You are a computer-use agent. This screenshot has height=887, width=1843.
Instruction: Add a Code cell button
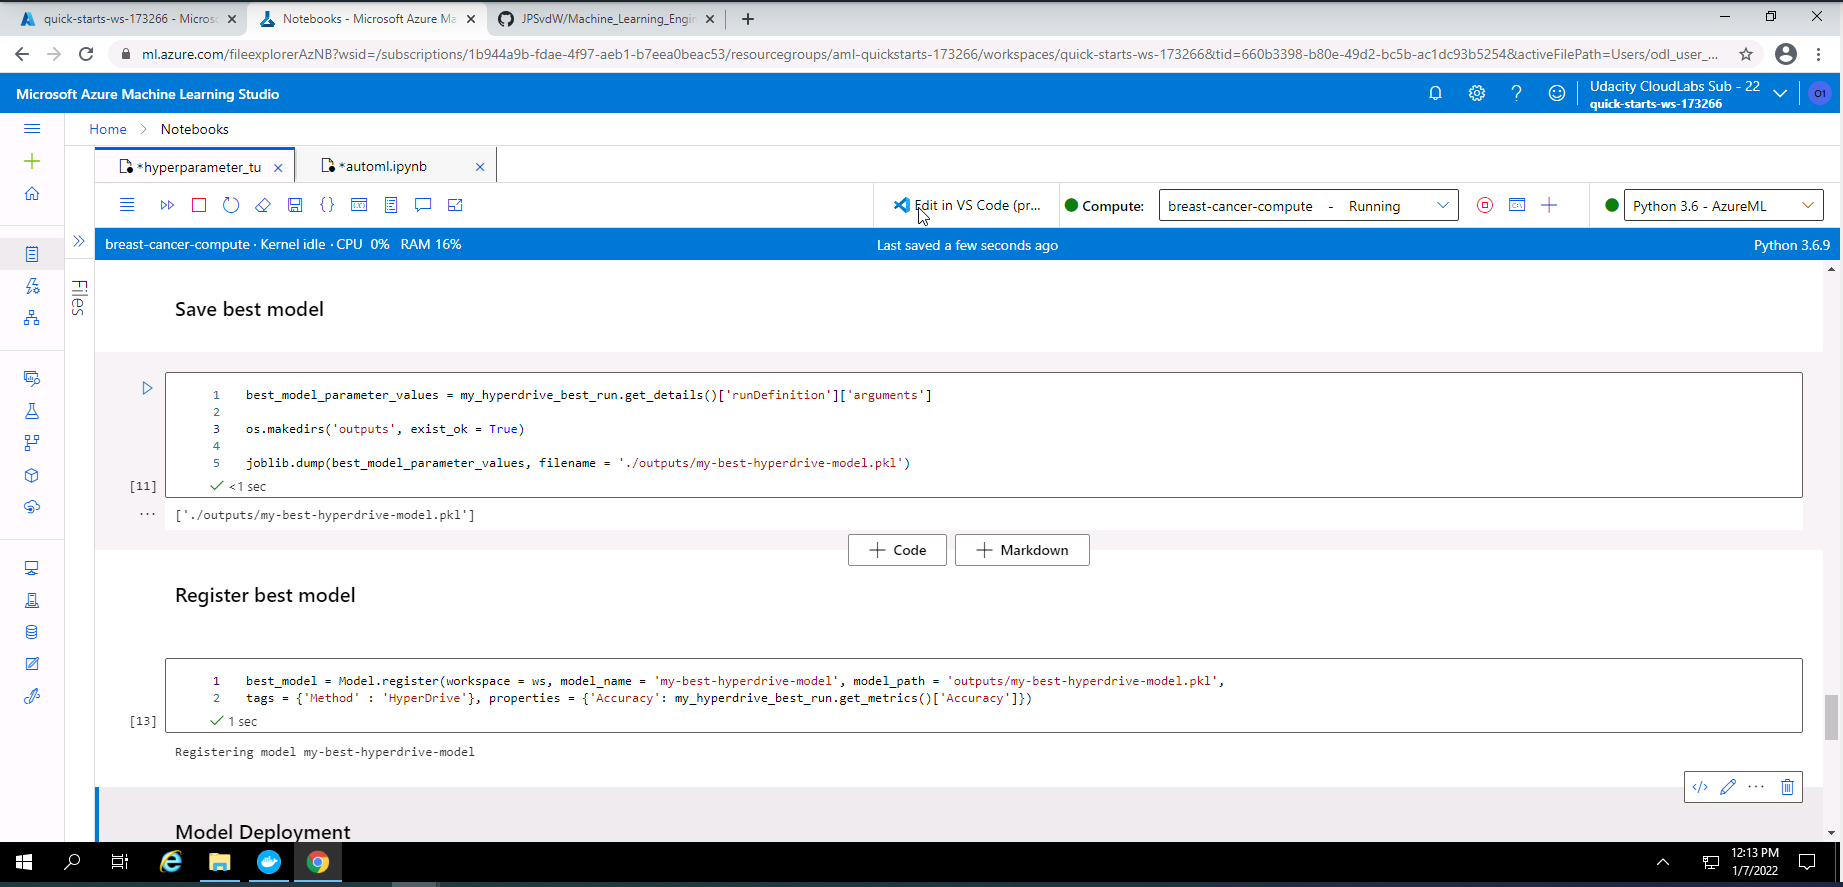(x=897, y=550)
